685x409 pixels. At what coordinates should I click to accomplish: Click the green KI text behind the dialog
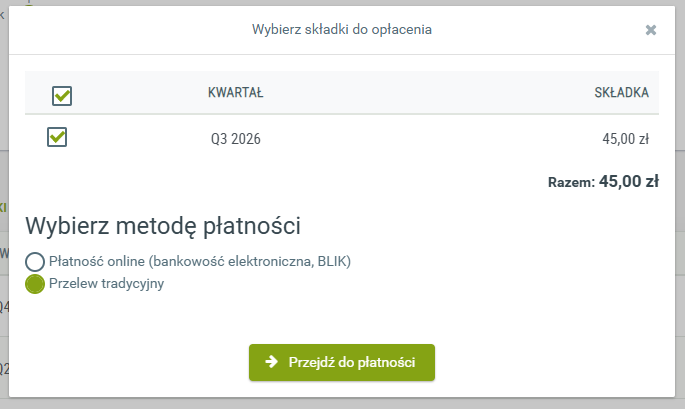[4, 206]
